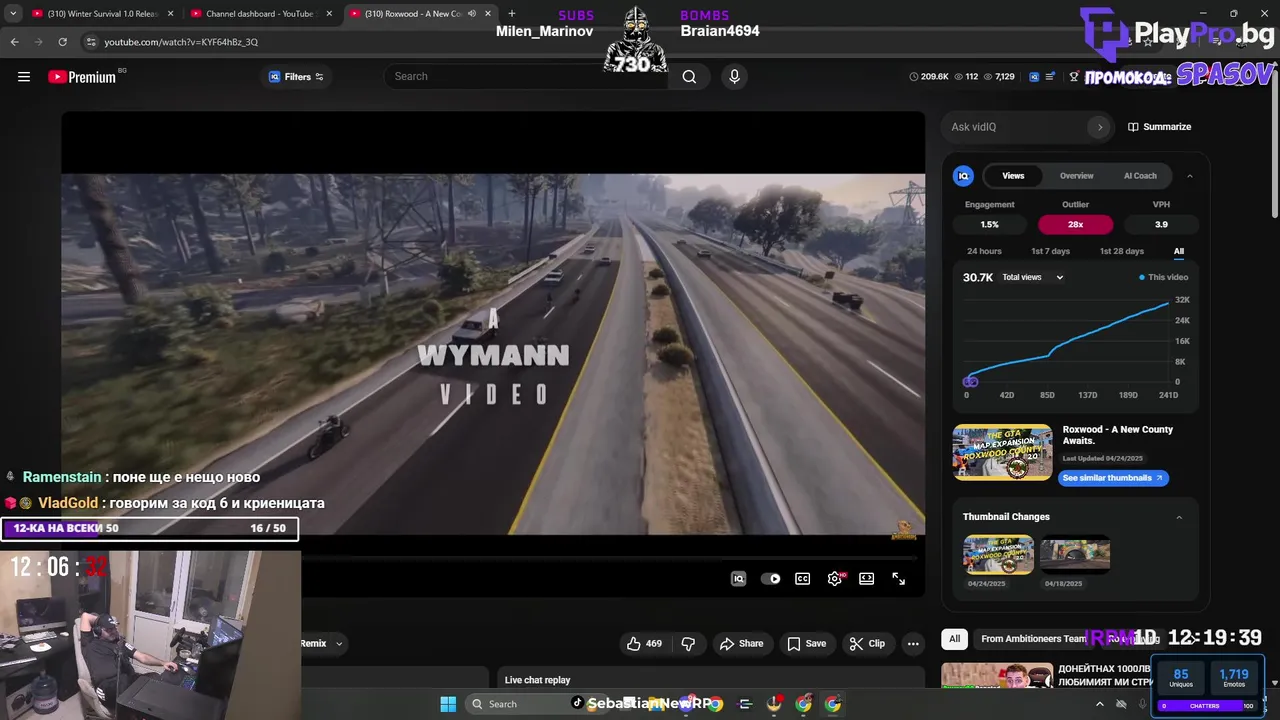Open the Remix dropdown arrow
The height and width of the screenshot is (720, 1280).
[x=338, y=644]
